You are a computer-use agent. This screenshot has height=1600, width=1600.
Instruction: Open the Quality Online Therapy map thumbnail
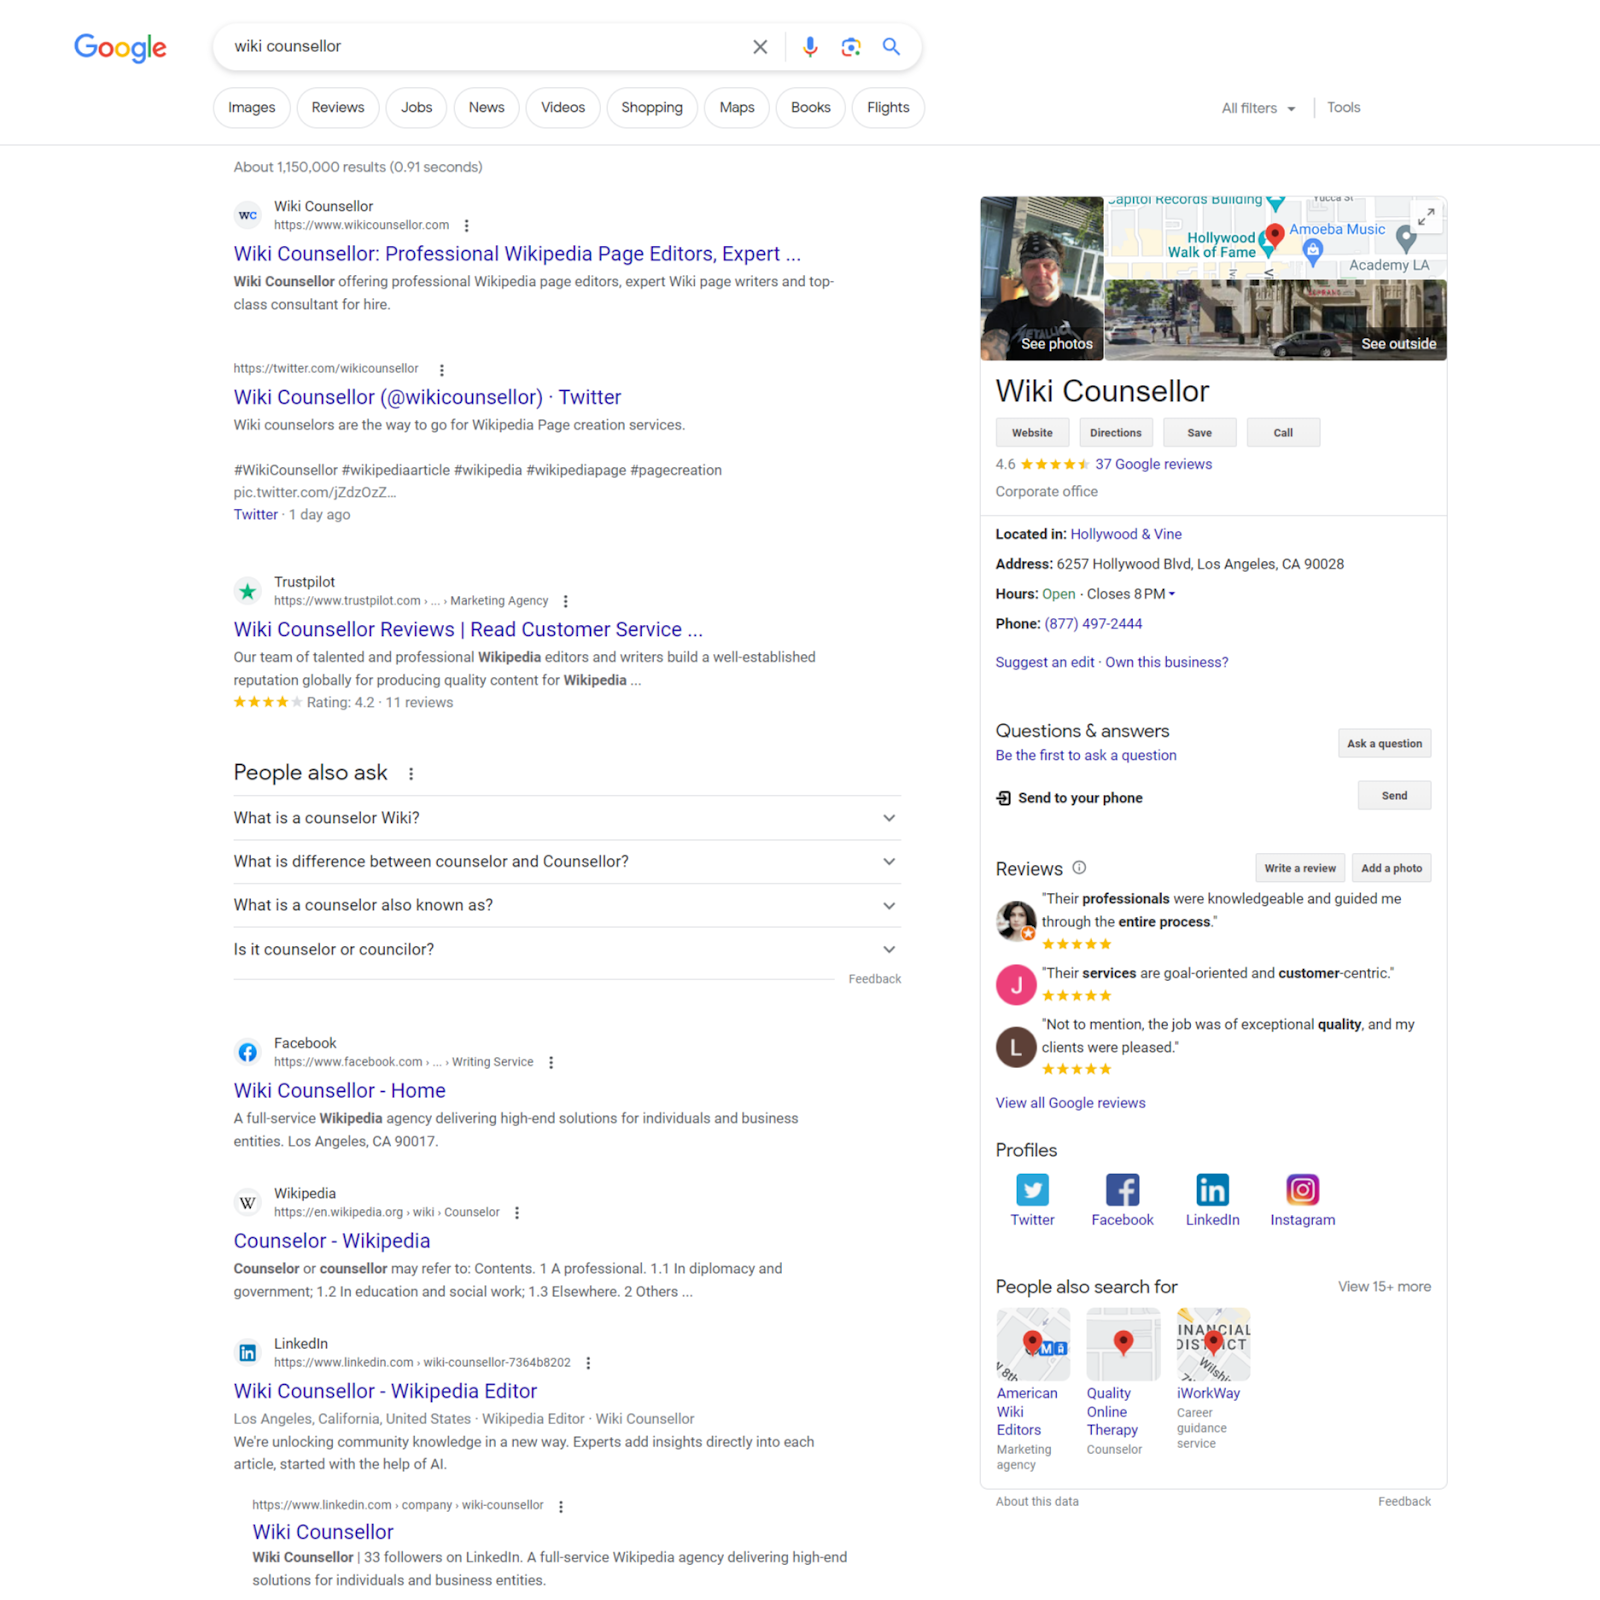[1123, 1344]
